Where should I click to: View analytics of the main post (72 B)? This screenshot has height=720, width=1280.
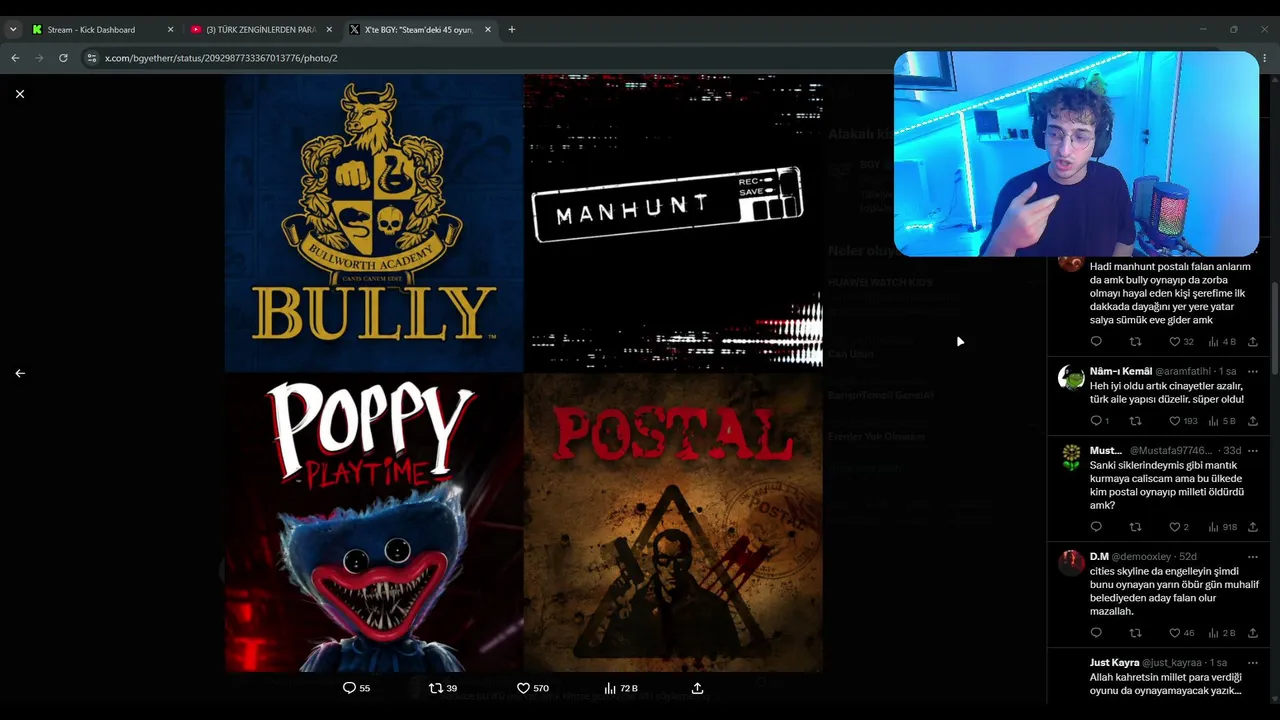621,688
